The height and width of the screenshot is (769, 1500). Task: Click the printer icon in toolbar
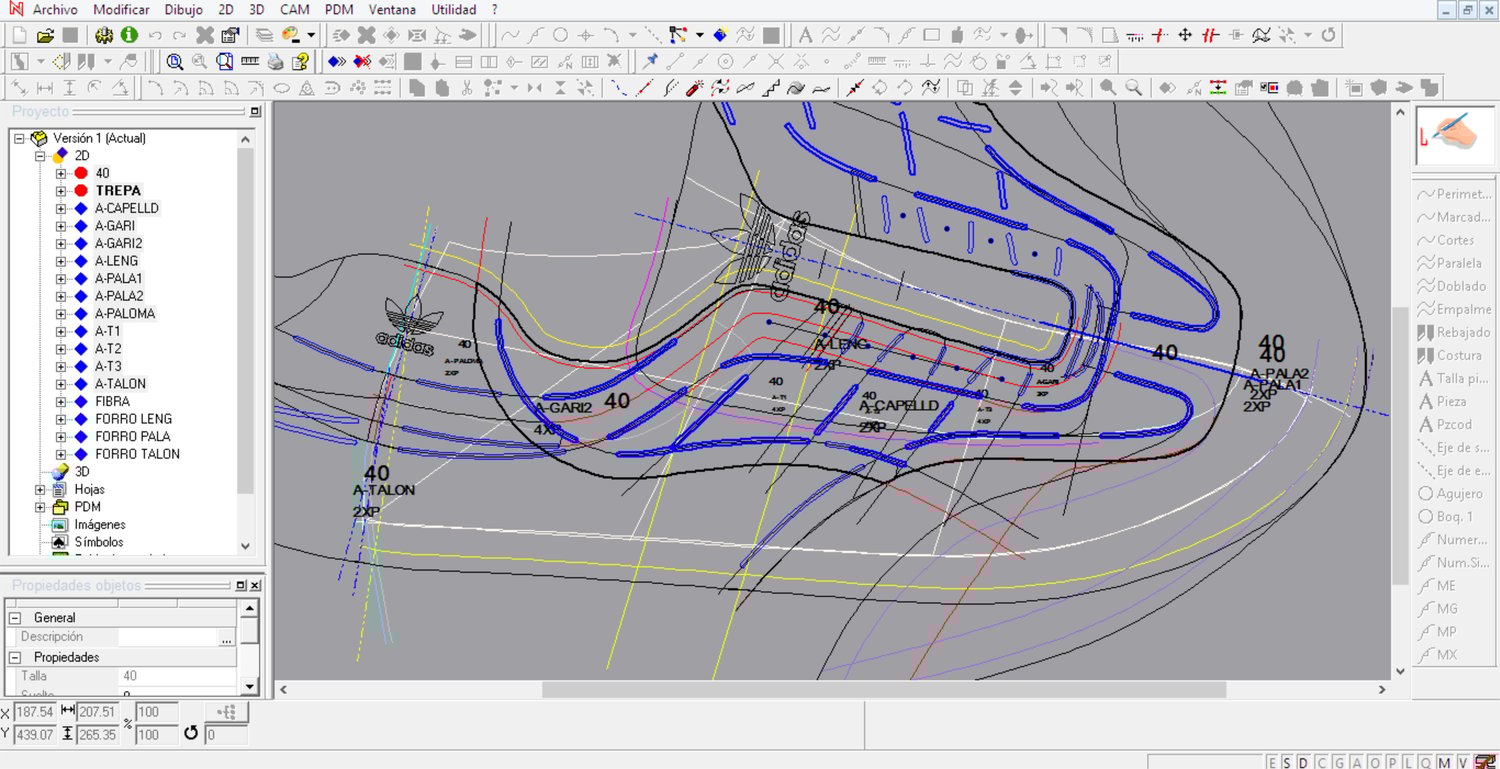[x=276, y=61]
